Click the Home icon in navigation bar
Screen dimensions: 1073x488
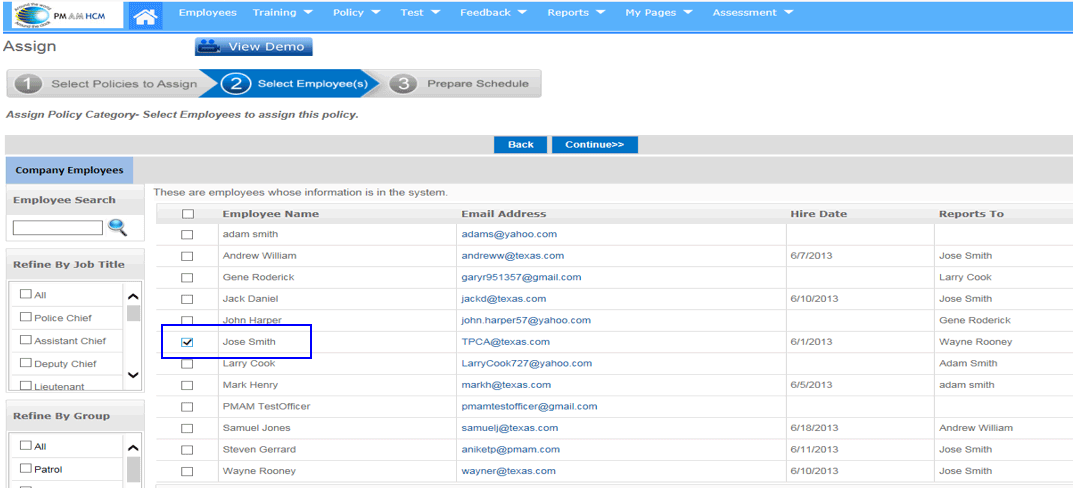coord(147,15)
